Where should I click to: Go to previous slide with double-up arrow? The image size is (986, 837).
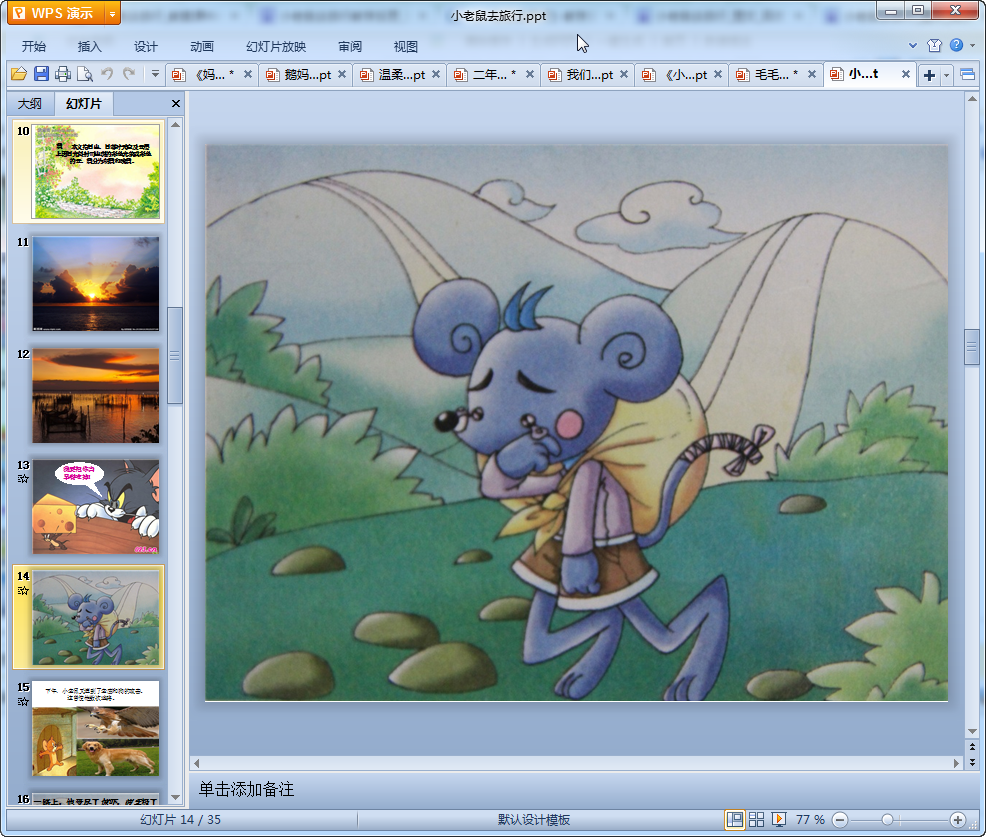(972, 747)
